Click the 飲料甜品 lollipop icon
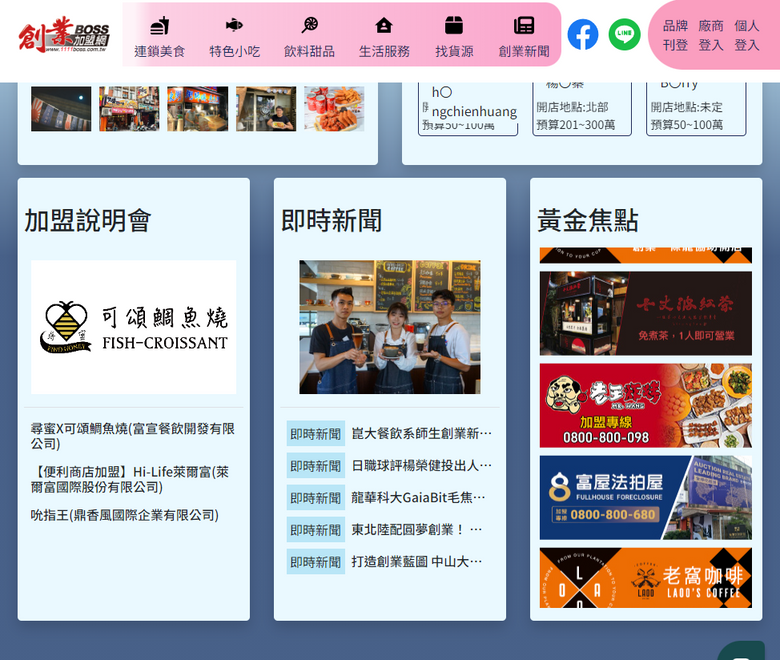 (309, 25)
